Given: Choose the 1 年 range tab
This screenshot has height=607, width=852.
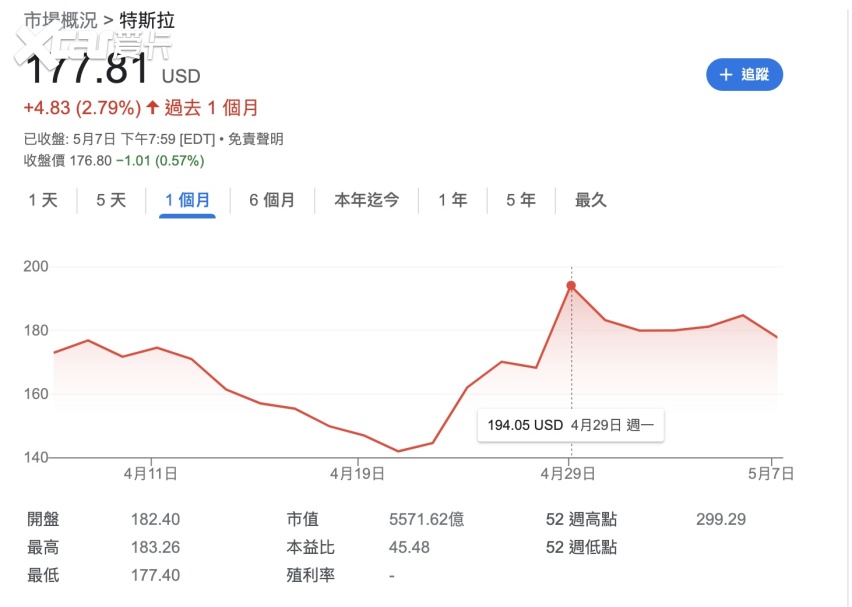Looking at the screenshot, I should pyautogui.click(x=452, y=200).
